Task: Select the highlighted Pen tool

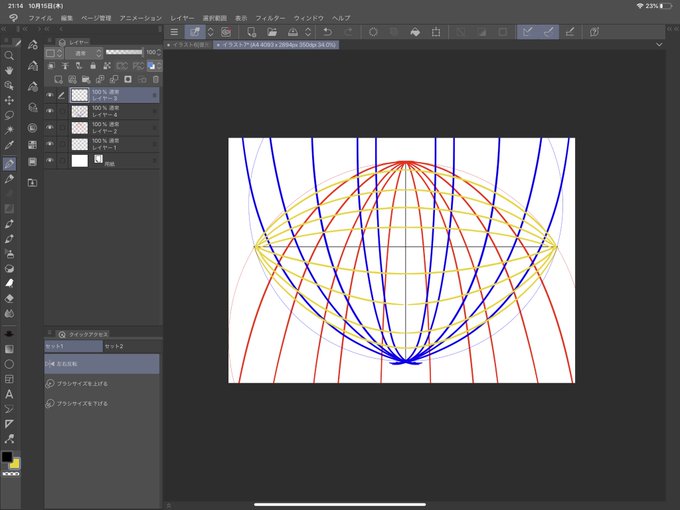Action: [9, 164]
